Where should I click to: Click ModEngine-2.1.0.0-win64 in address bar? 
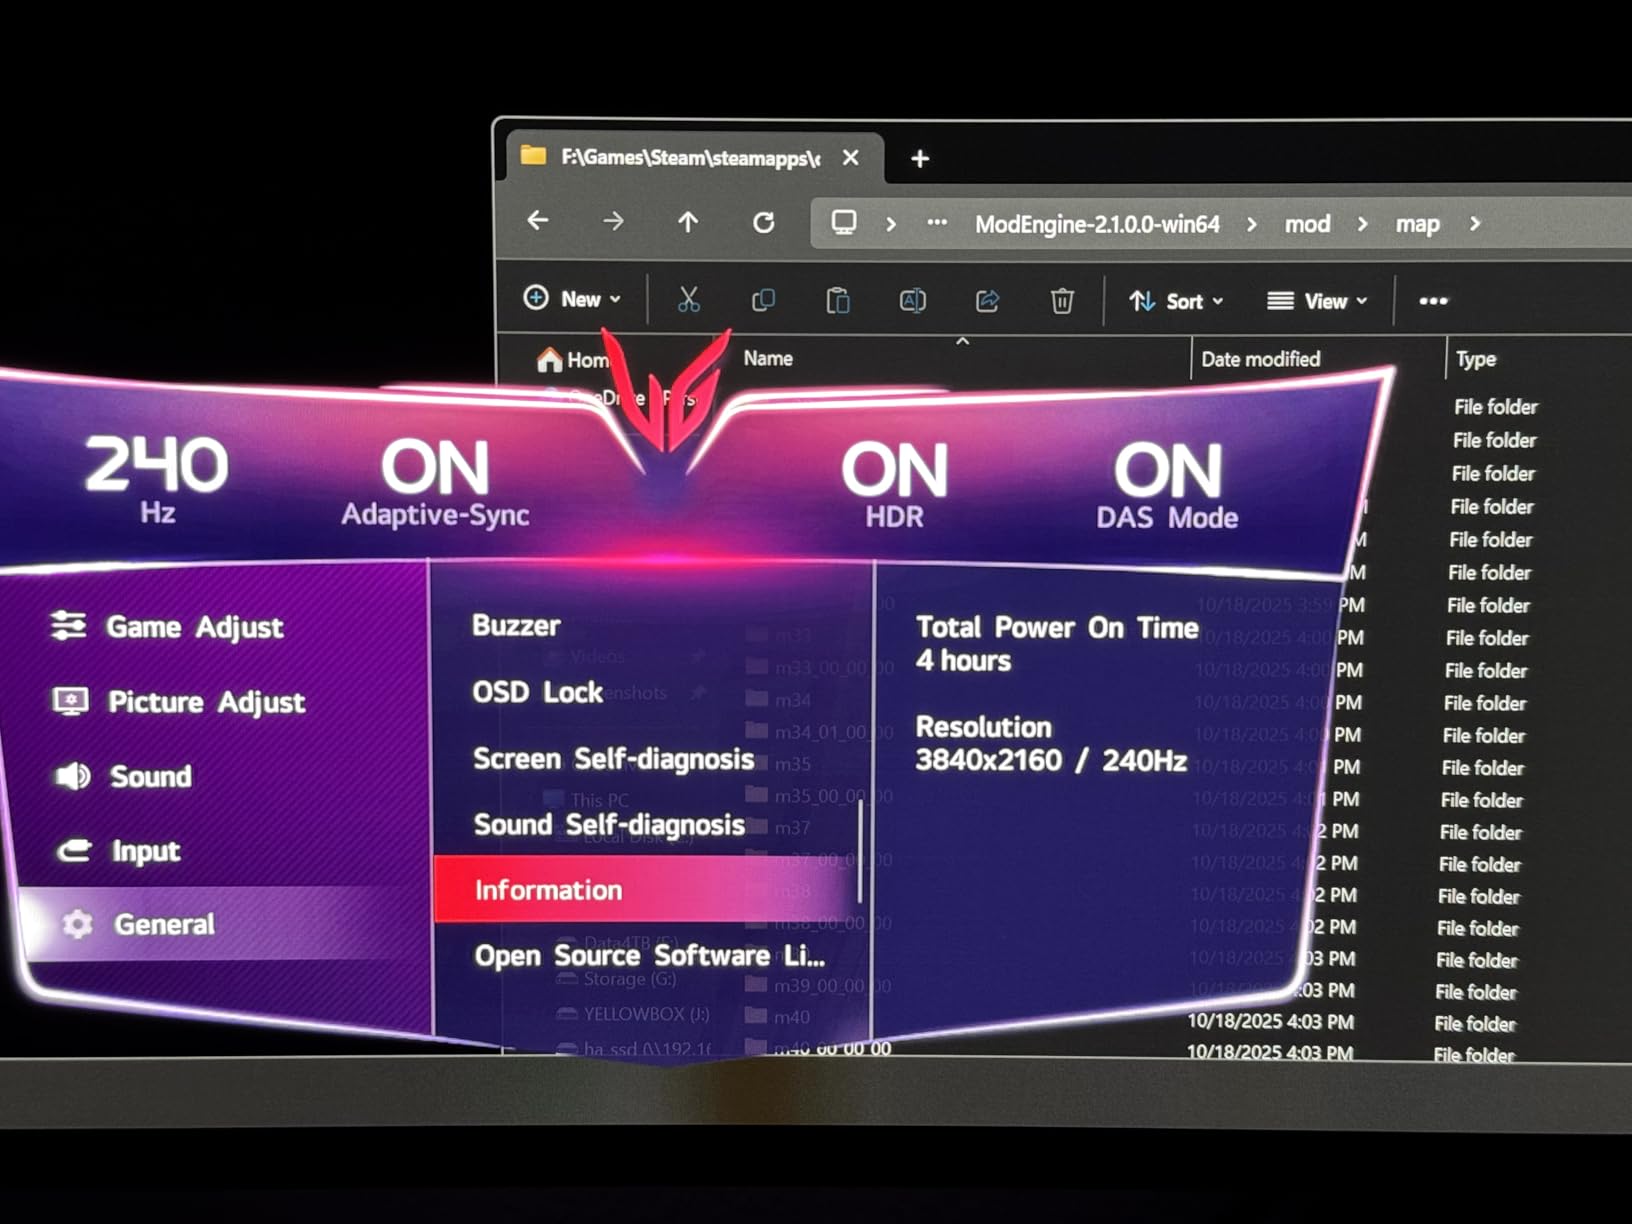(x=1097, y=224)
